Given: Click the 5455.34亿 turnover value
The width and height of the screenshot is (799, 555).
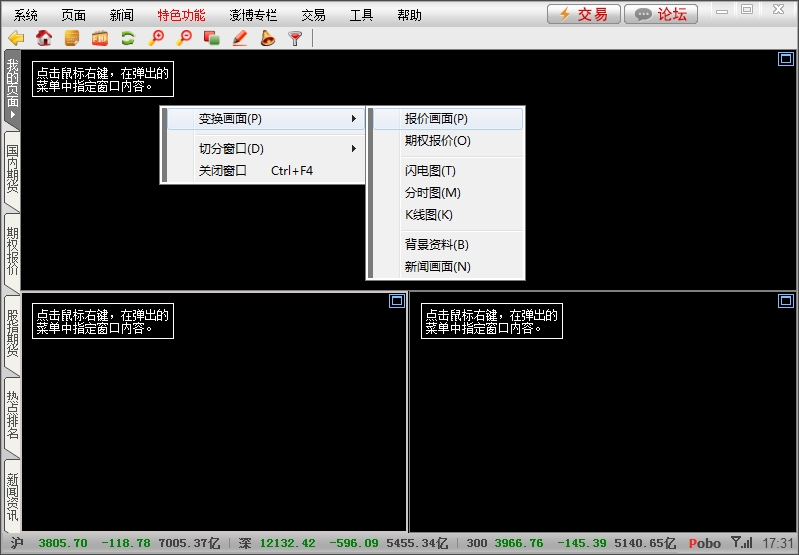Looking at the screenshot, I should [417, 543].
